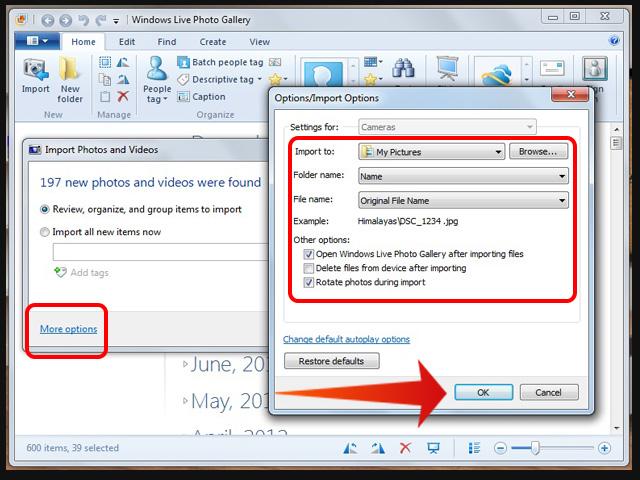
Task: Start slide show from status bar icon
Action: coord(433,448)
